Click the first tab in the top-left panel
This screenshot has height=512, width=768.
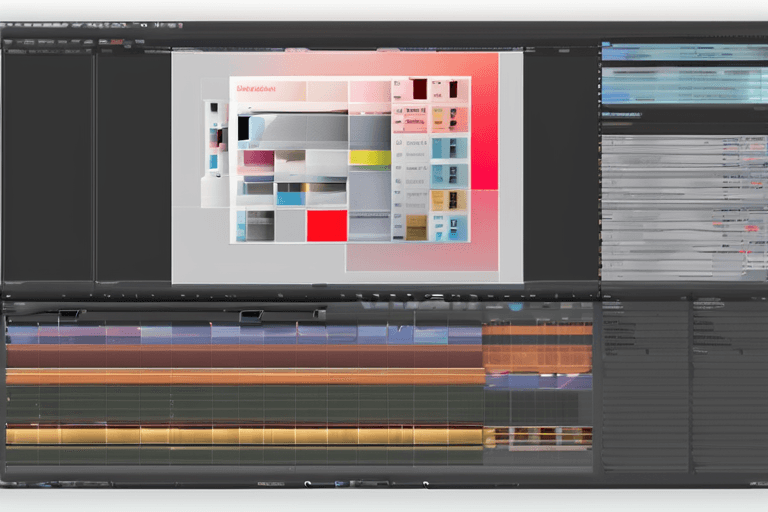click(x=30, y=44)
